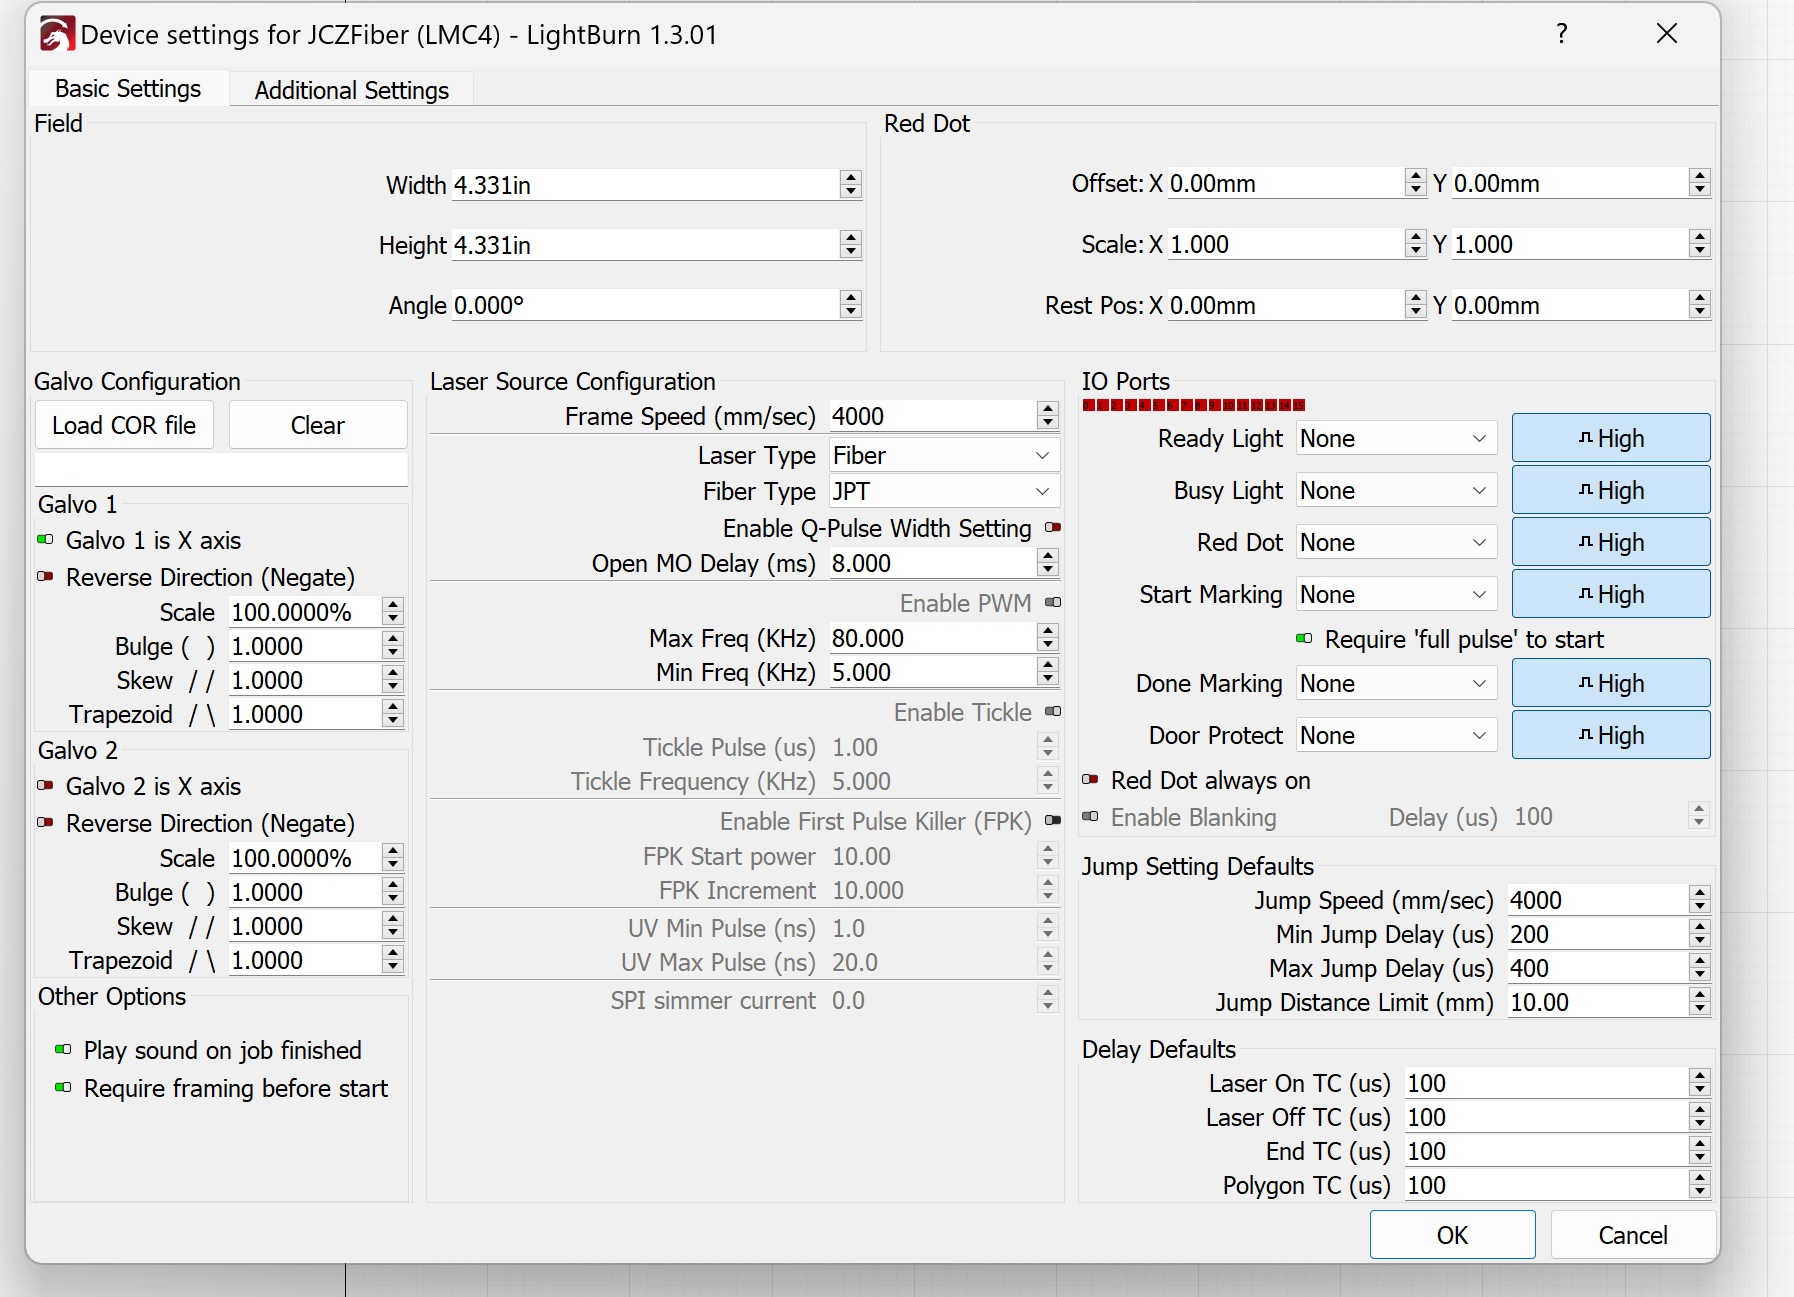Image resolution: width=1794 pixels, height=1297 pixels.
Task: Click OK to save device settings
Action: coord(1452,1235)
